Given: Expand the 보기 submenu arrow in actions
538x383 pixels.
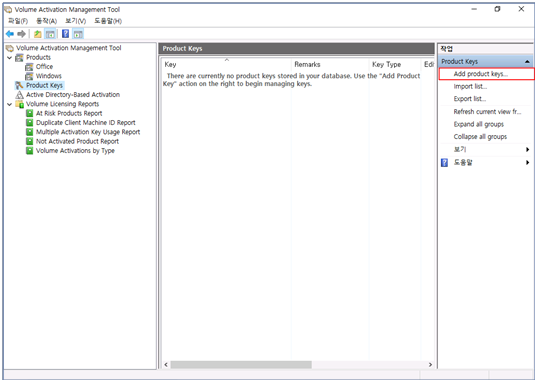Looking at the screenshot, I should (527, 149).
